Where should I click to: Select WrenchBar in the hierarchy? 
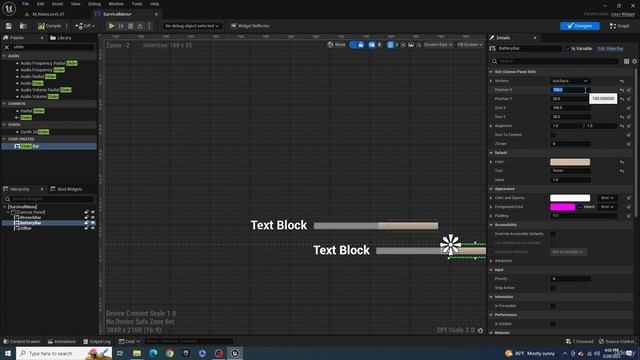tap(30, 218)
